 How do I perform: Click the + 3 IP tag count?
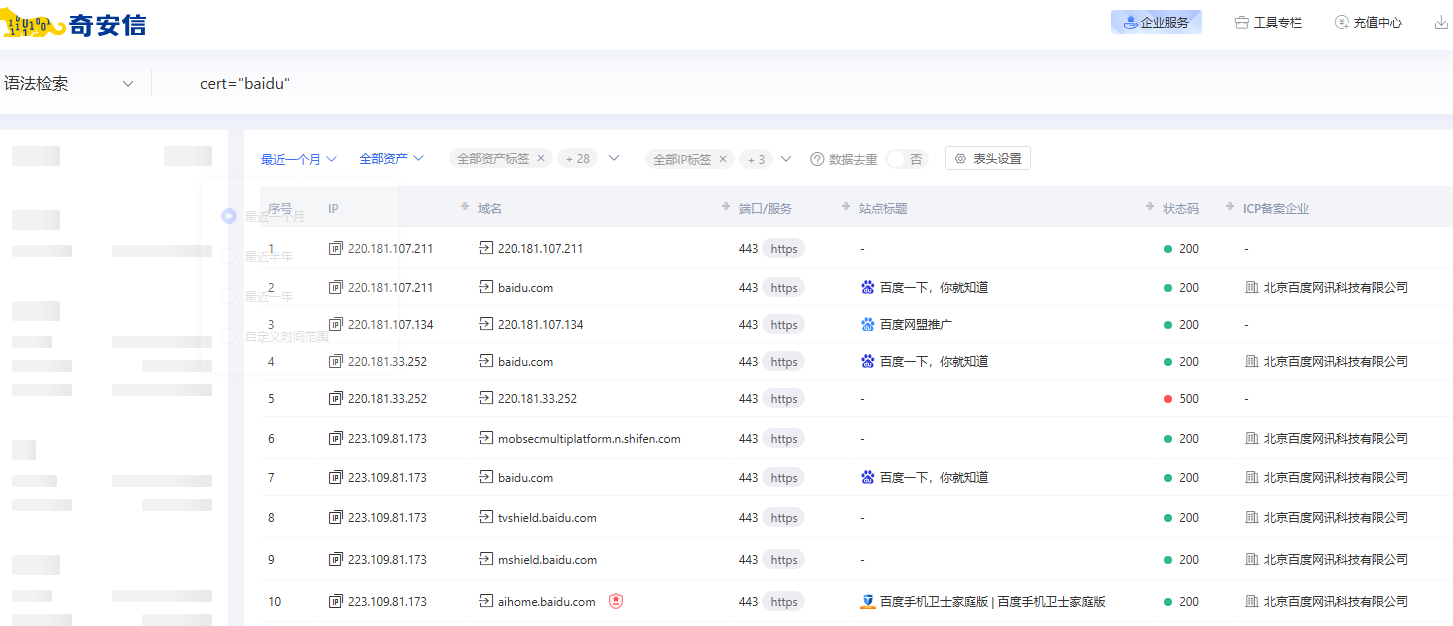click(x=756, y=159)
